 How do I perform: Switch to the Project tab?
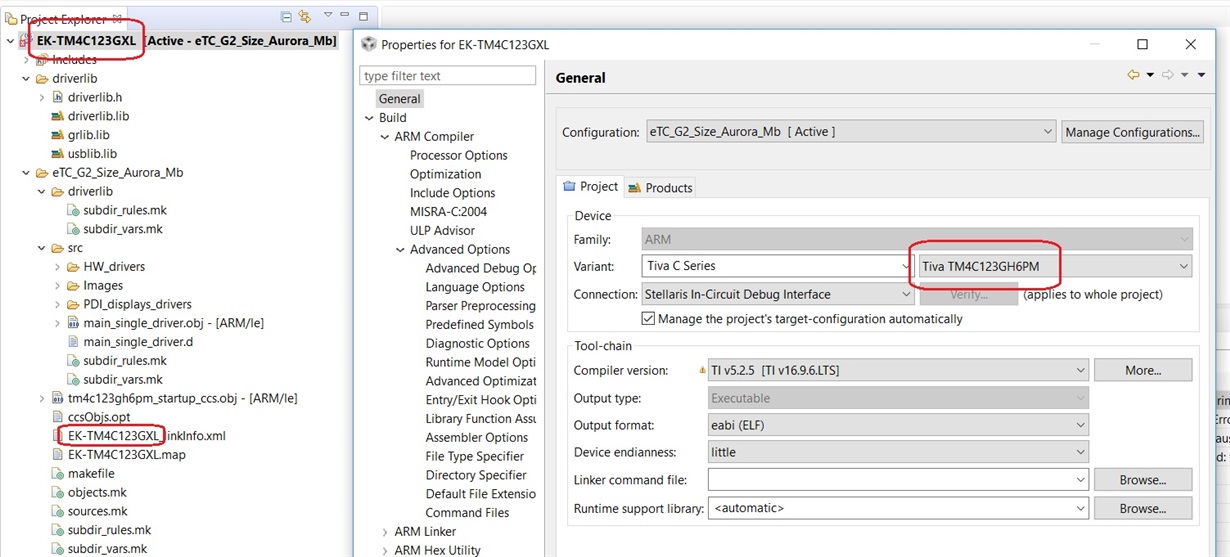pyautogui.click(x=590, y=187)
